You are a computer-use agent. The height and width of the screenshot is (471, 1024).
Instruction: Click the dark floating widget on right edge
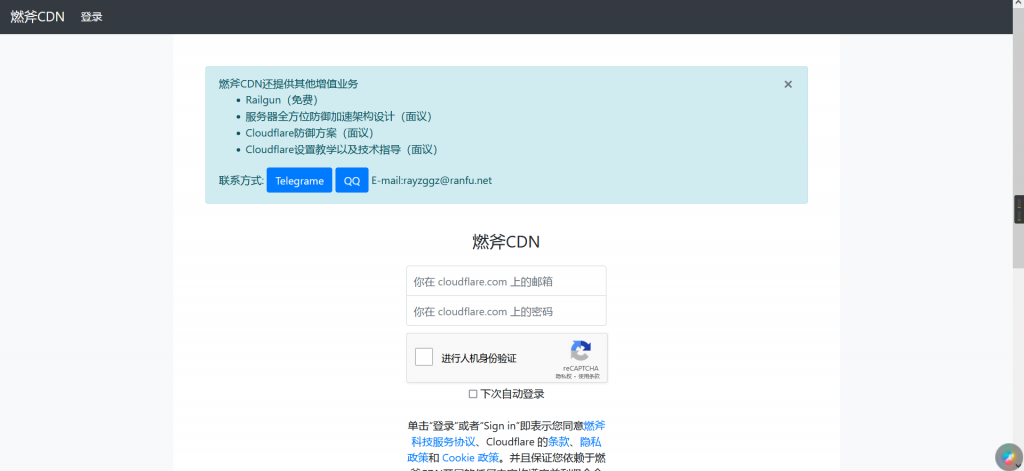1019,210
